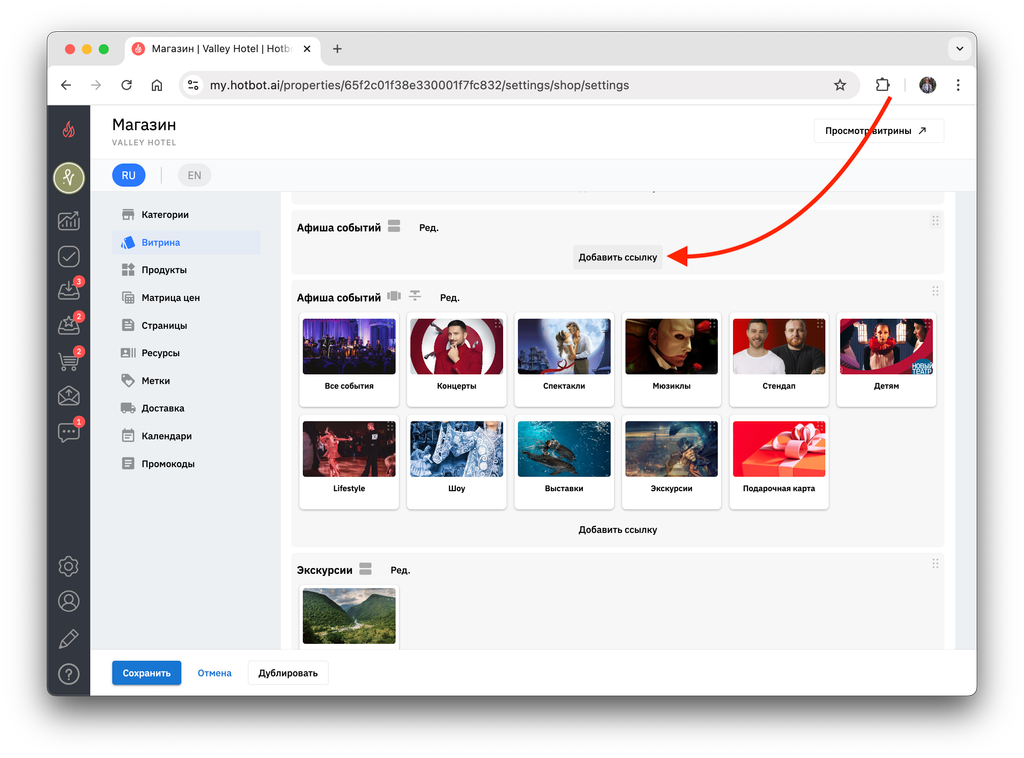Bookmark page with the star icon
Screen dimensions: 1024x758
coord(840,85)
